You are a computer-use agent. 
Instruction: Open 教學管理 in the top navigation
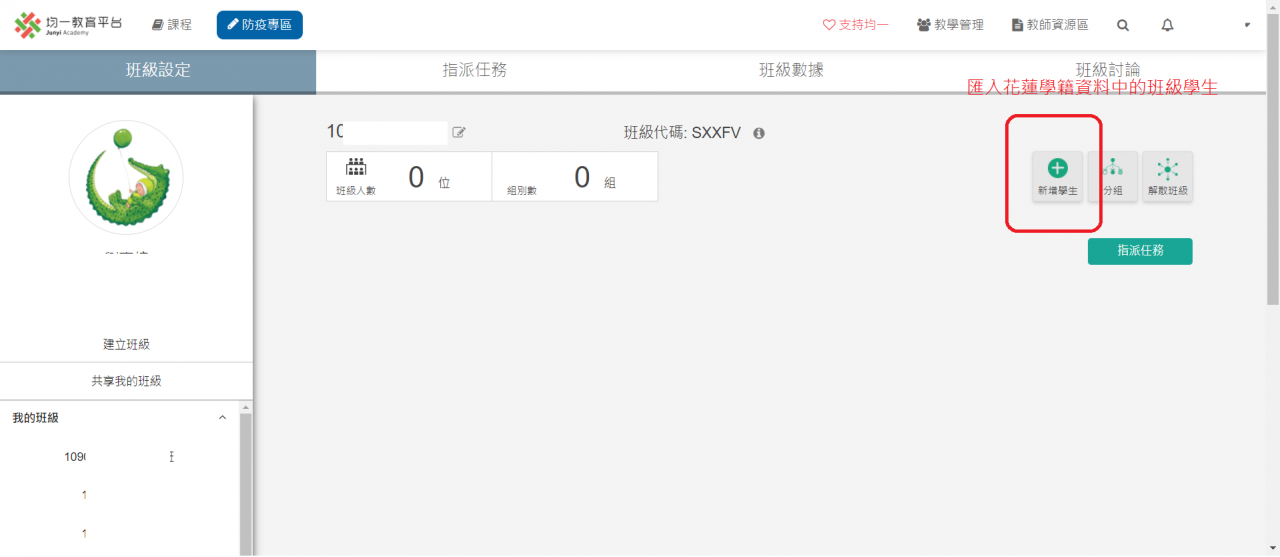click(x=950, y=25)
